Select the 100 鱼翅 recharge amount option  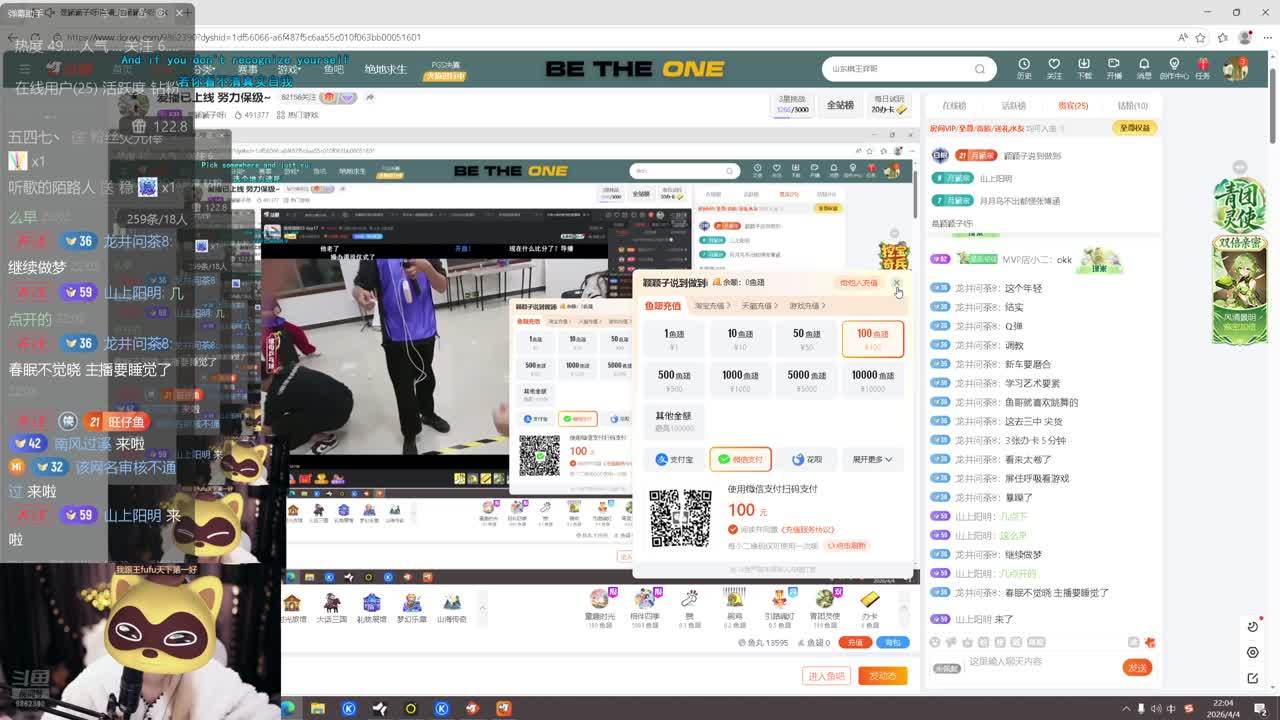click(872, 339)
